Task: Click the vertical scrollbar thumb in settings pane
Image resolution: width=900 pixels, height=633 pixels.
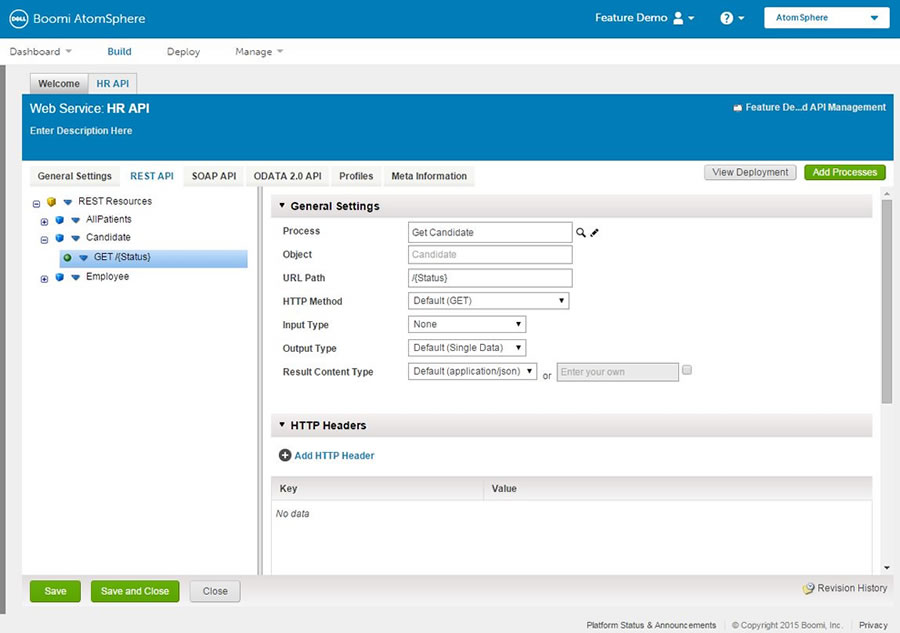Action: 887,301
